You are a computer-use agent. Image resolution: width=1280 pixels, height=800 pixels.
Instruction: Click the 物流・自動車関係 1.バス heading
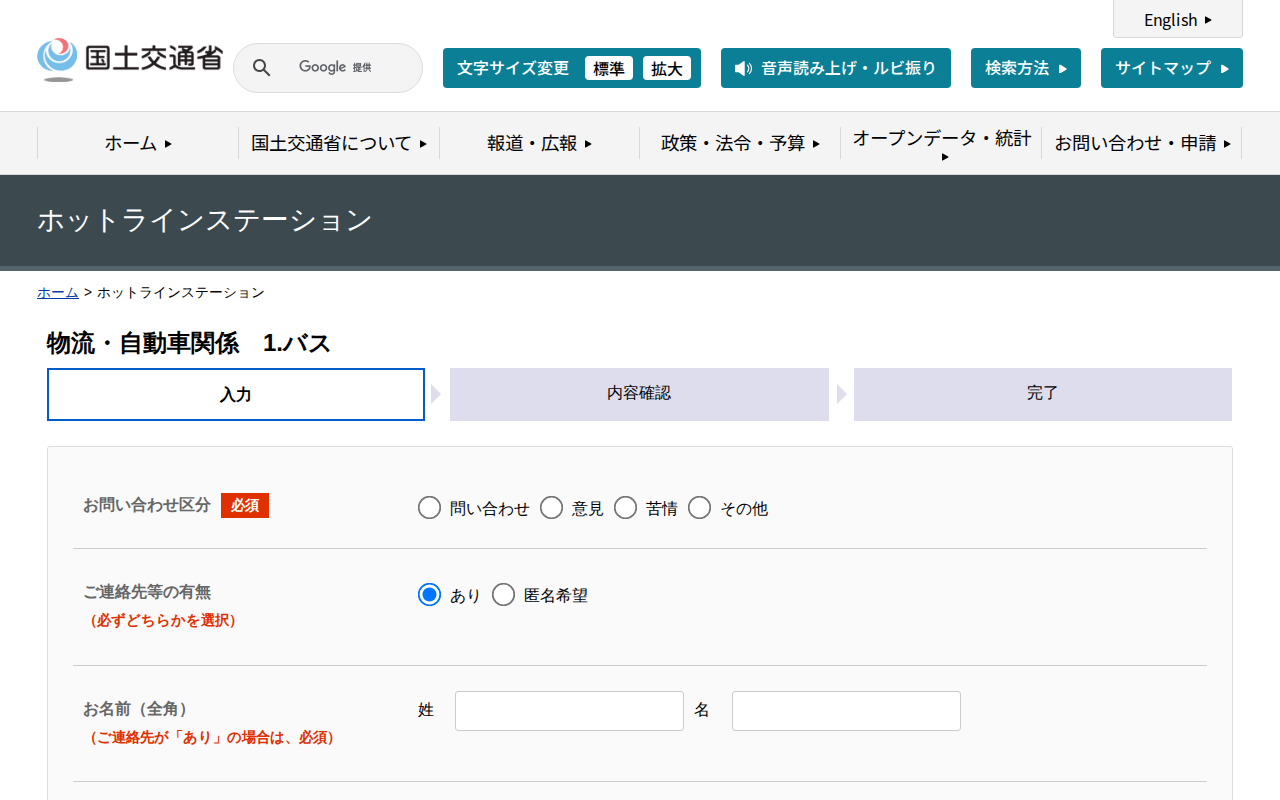click(x=189, y=343)
